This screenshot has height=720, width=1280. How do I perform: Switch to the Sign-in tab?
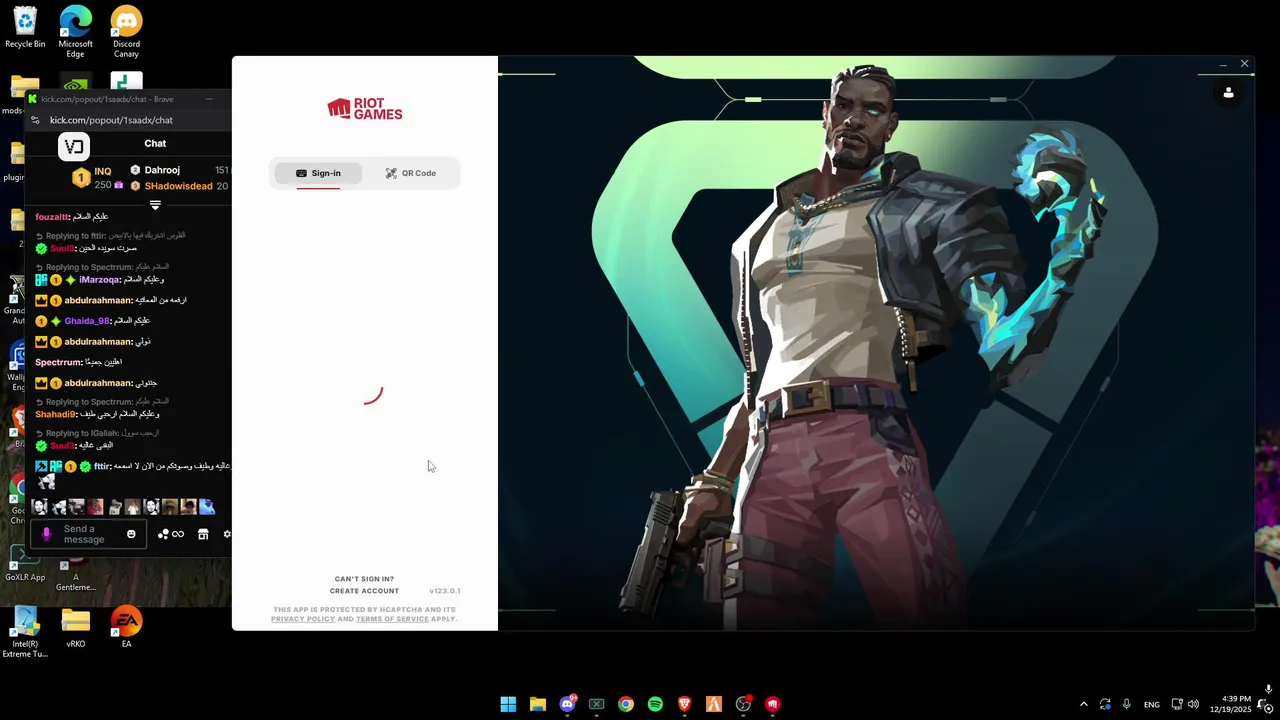318,173
